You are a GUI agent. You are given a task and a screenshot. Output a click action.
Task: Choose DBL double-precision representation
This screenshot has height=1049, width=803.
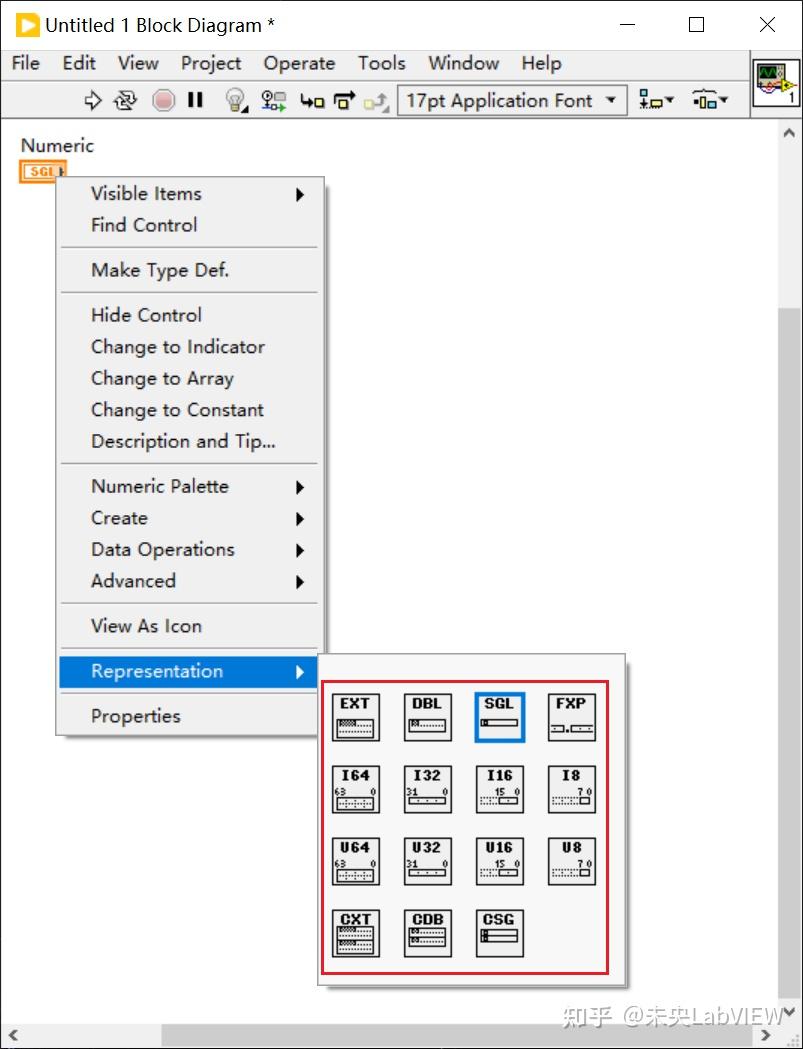click(x=428, y=717)
